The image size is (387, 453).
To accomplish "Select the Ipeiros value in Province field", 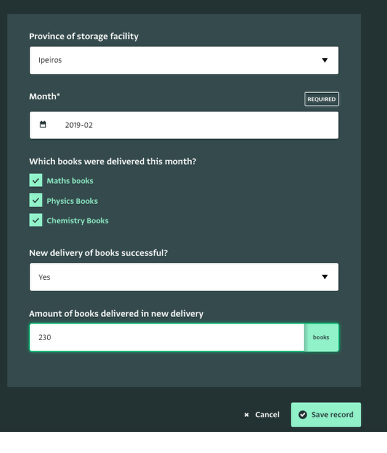I will click(50, 60).
